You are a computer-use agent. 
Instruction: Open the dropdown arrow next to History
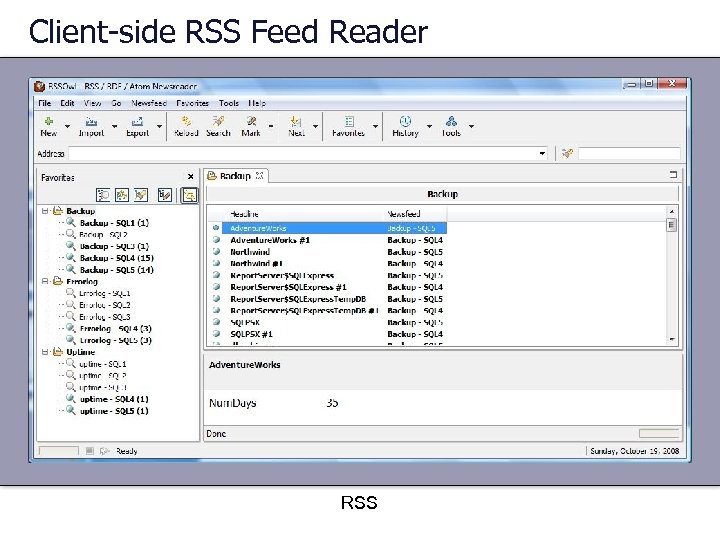tap(429, 126)
